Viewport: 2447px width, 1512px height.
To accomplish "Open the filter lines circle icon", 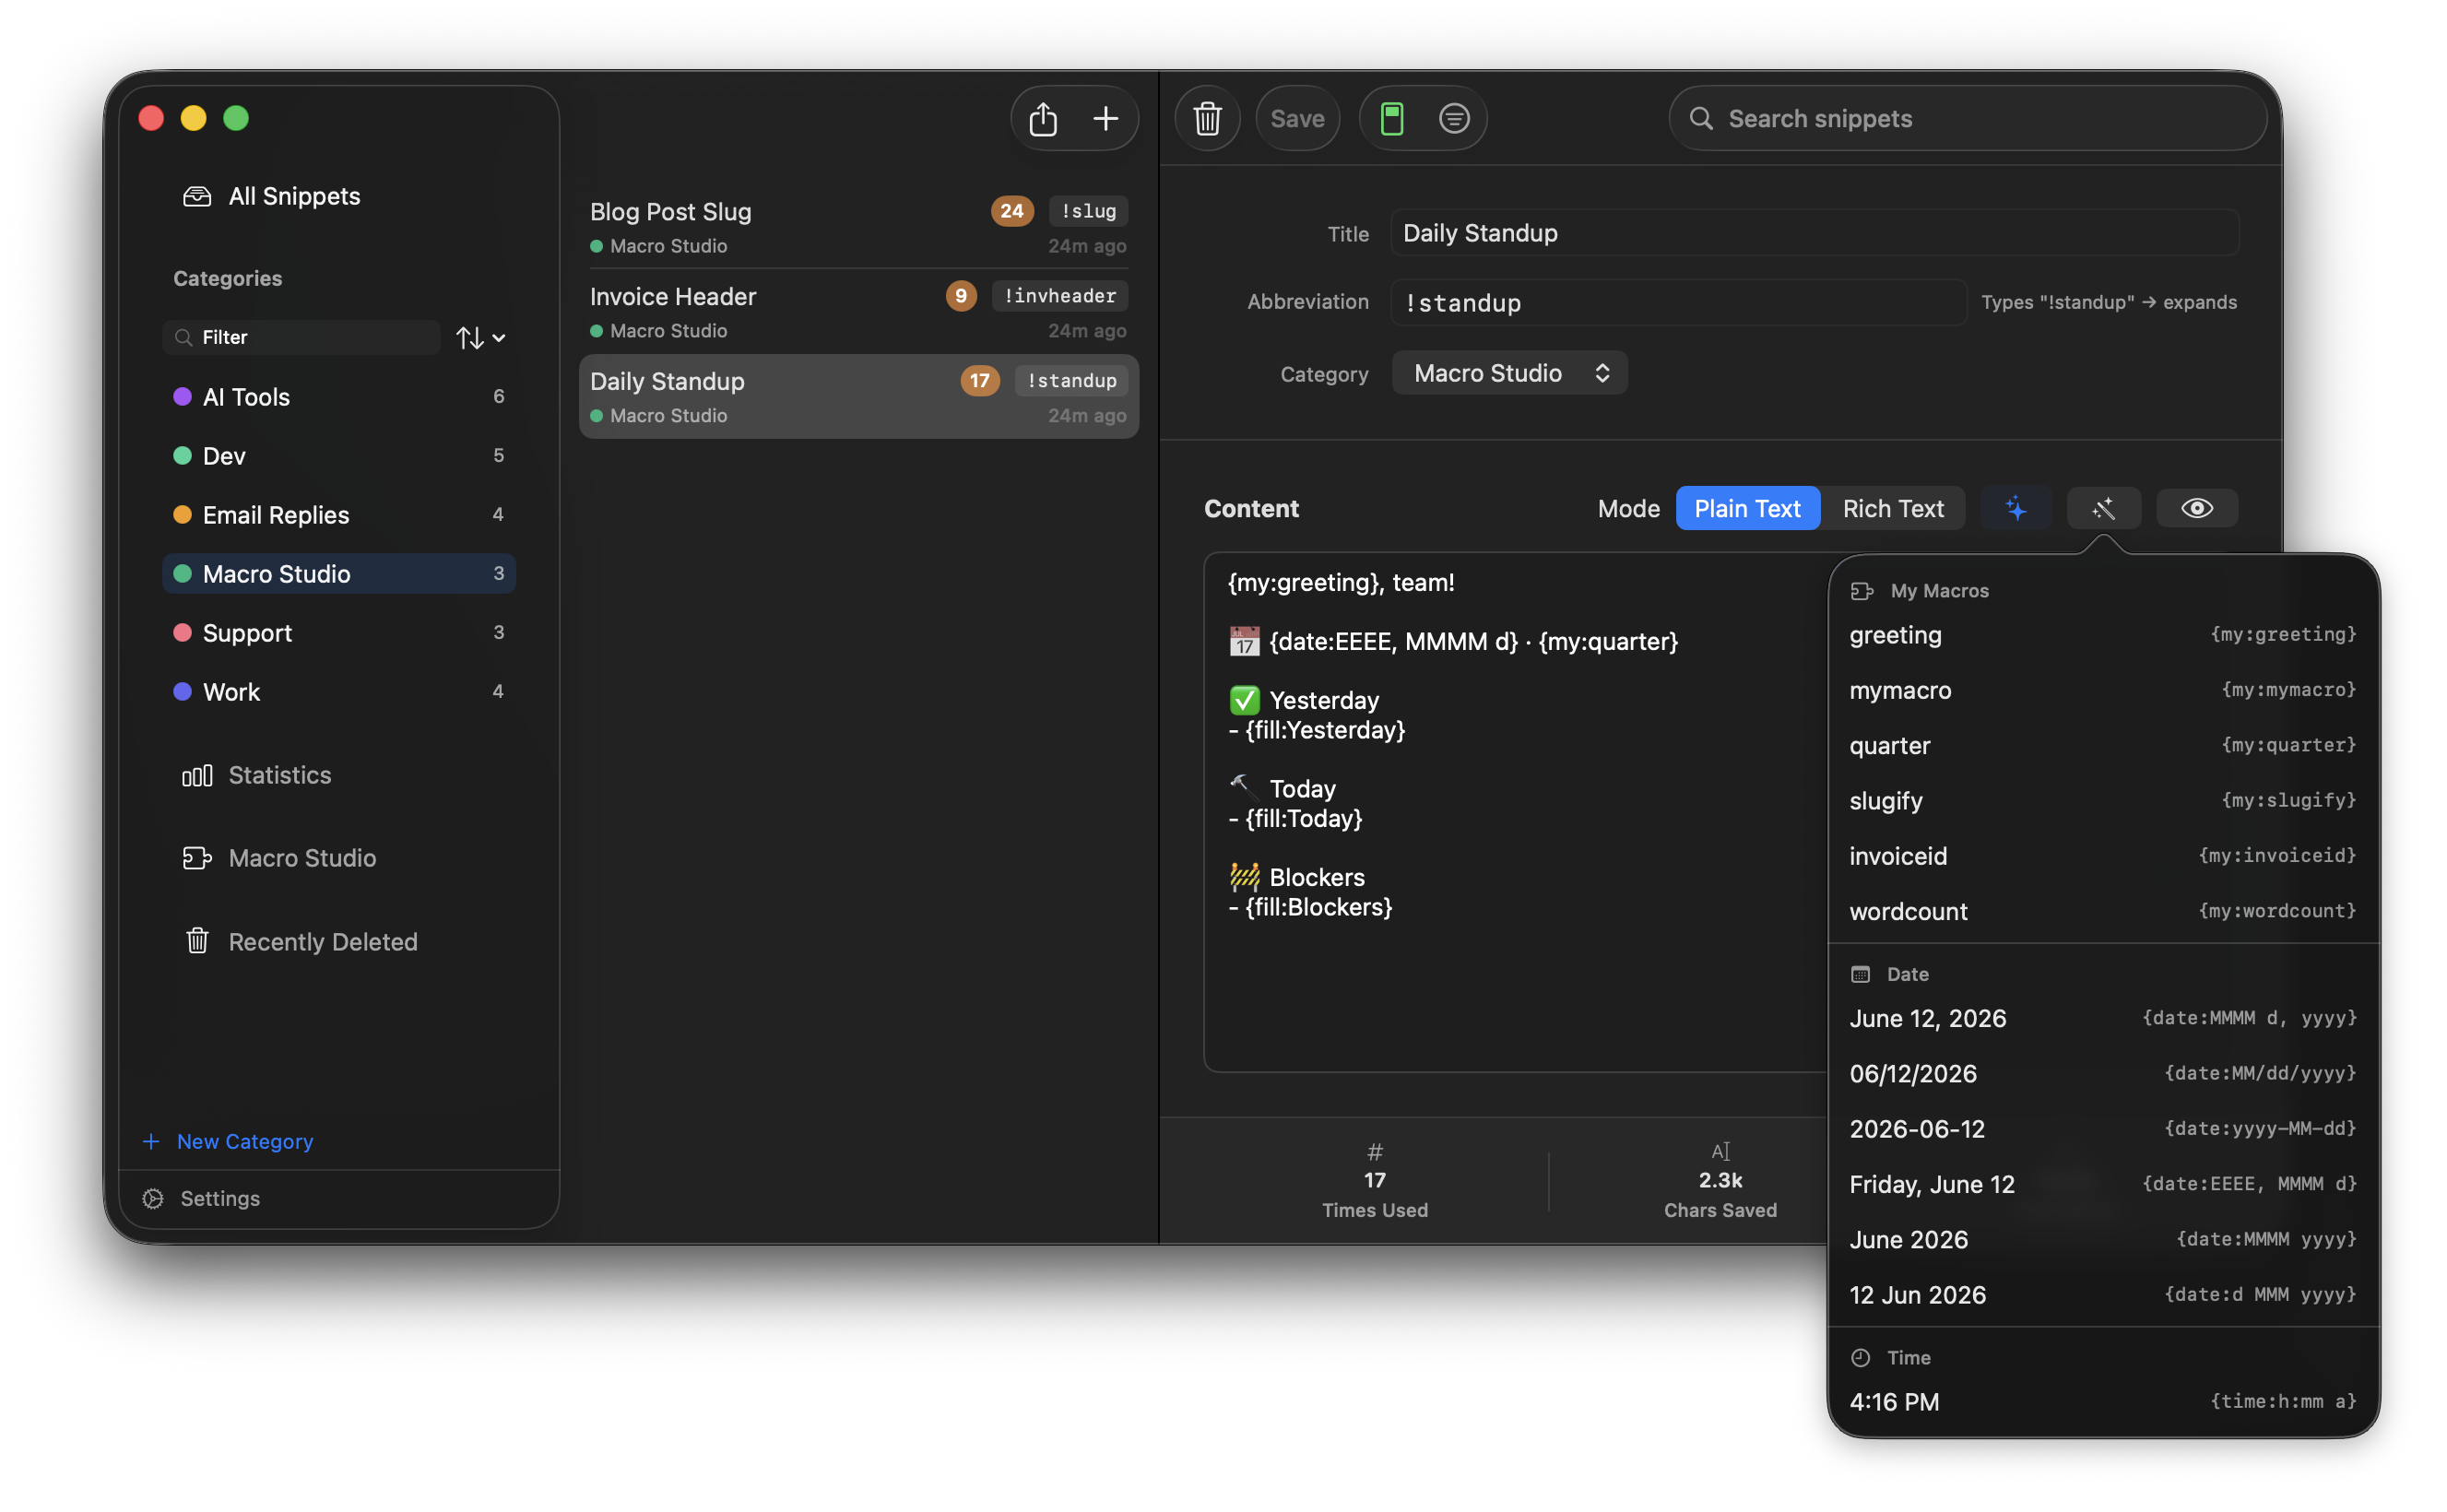I will (1454, 118).
